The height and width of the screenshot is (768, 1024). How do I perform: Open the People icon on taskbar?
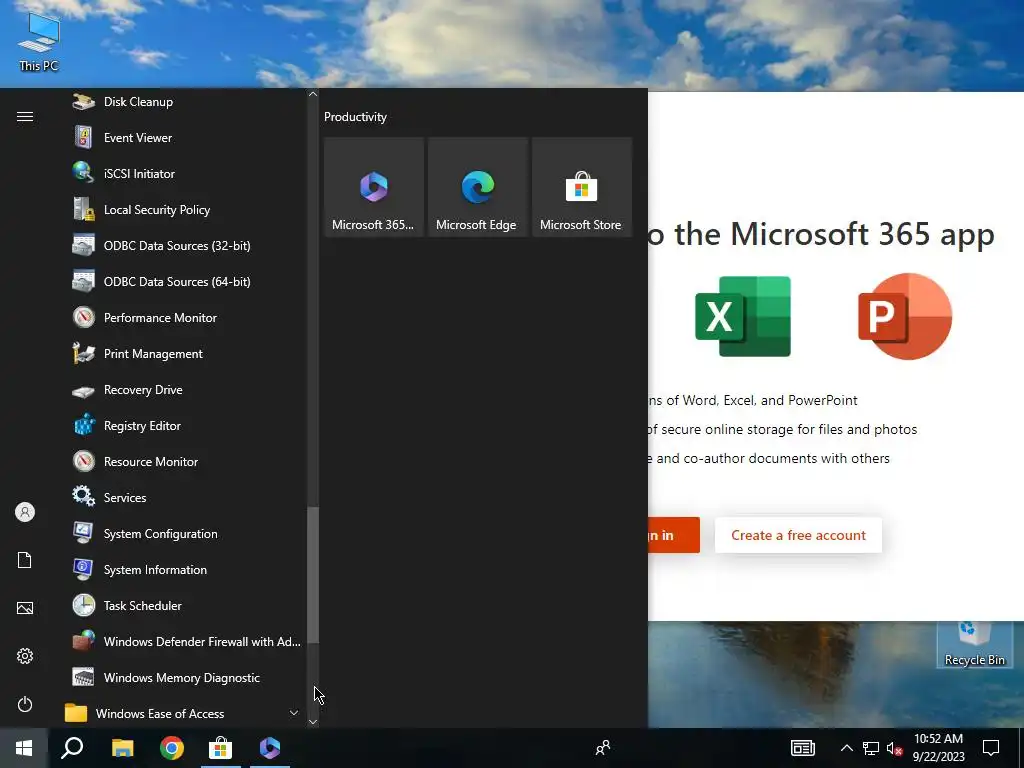point(603,748)
